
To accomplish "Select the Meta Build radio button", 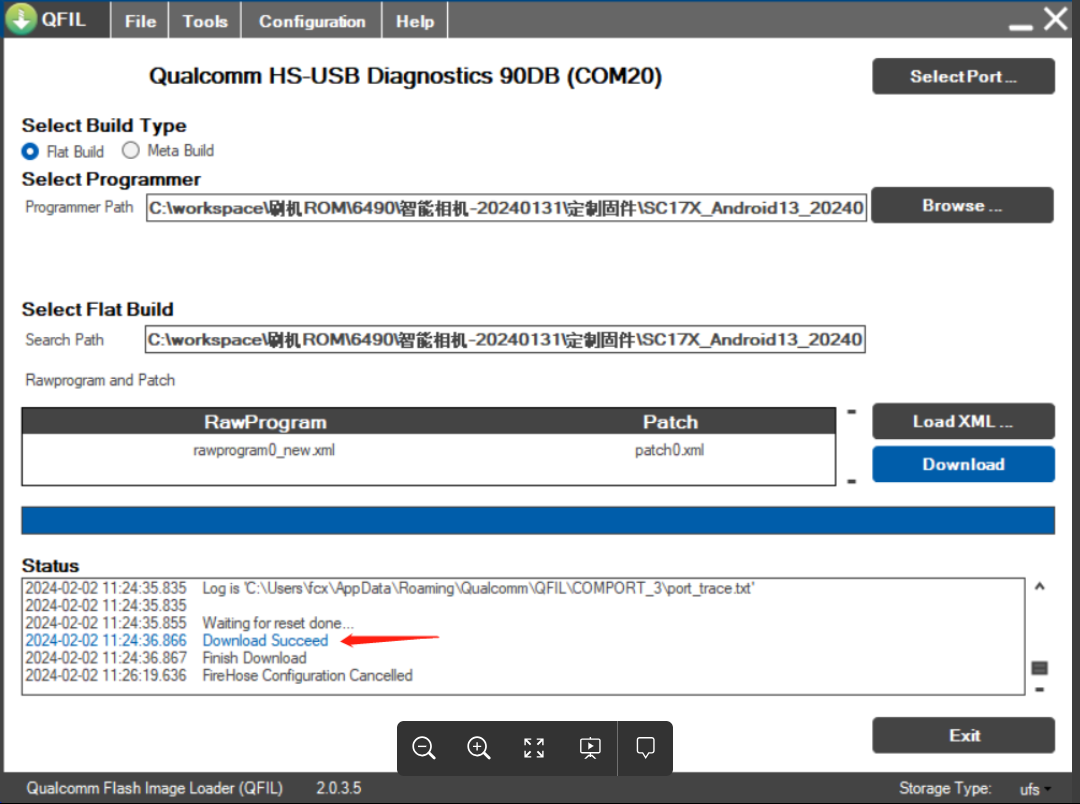I will pos(130,150).
